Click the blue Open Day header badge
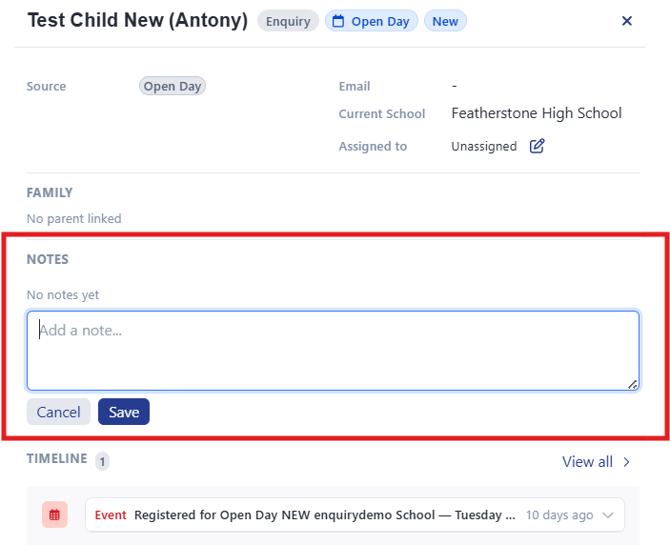Image resolution: width=670 pixels, height=545 pixels. tap(371, 21)
